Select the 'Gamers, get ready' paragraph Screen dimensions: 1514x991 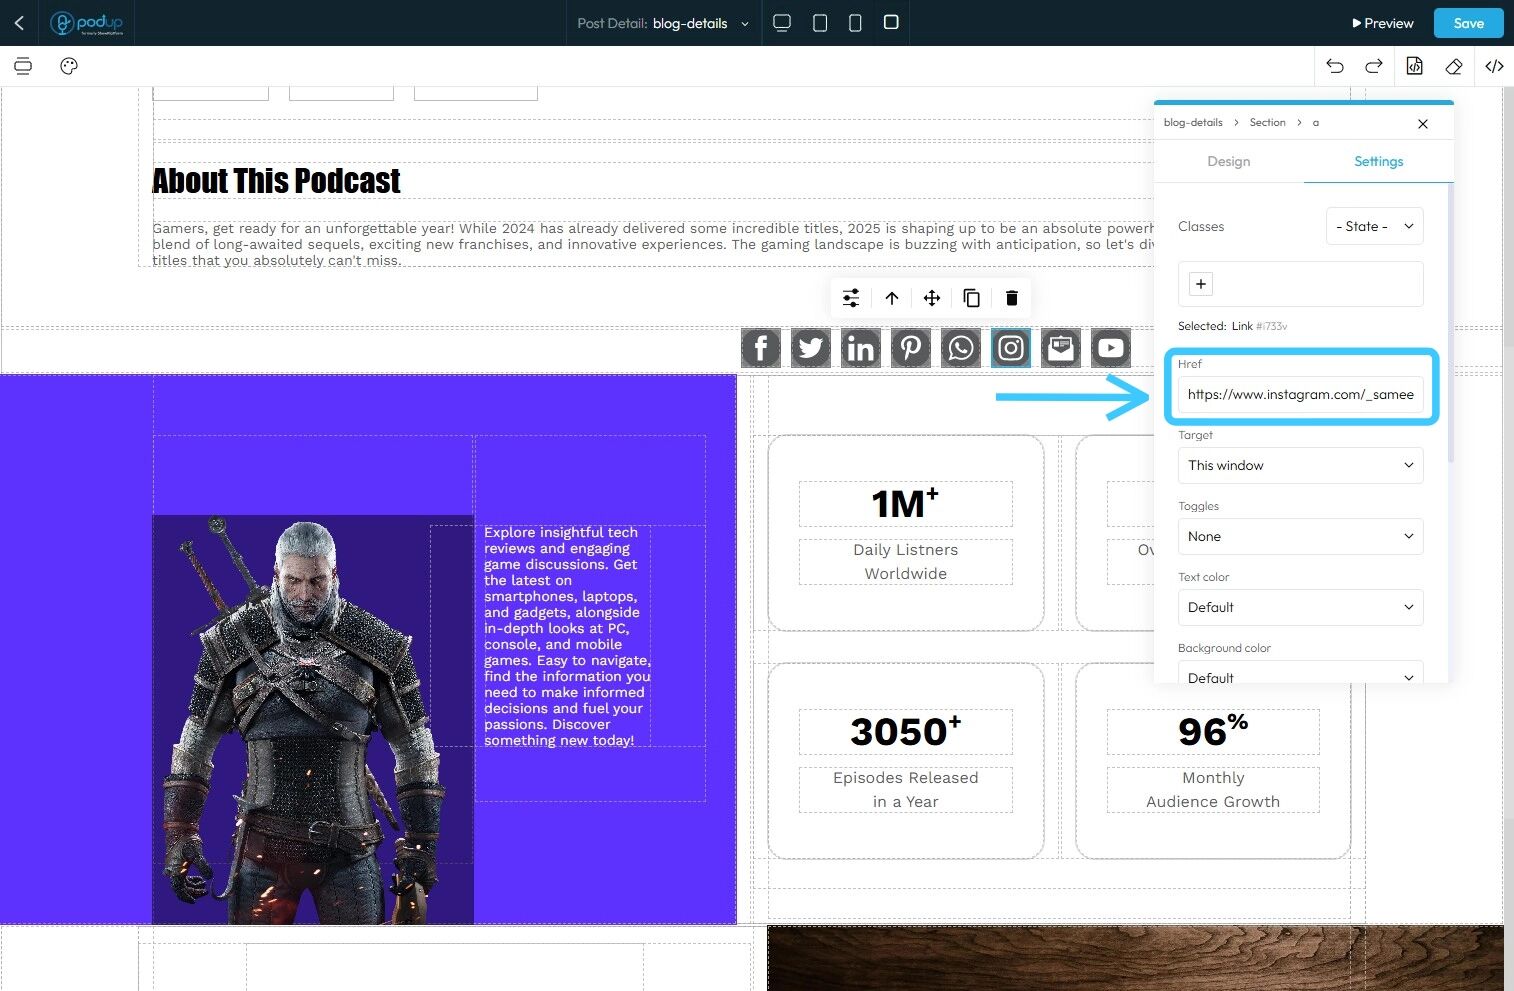coord(653,244)
